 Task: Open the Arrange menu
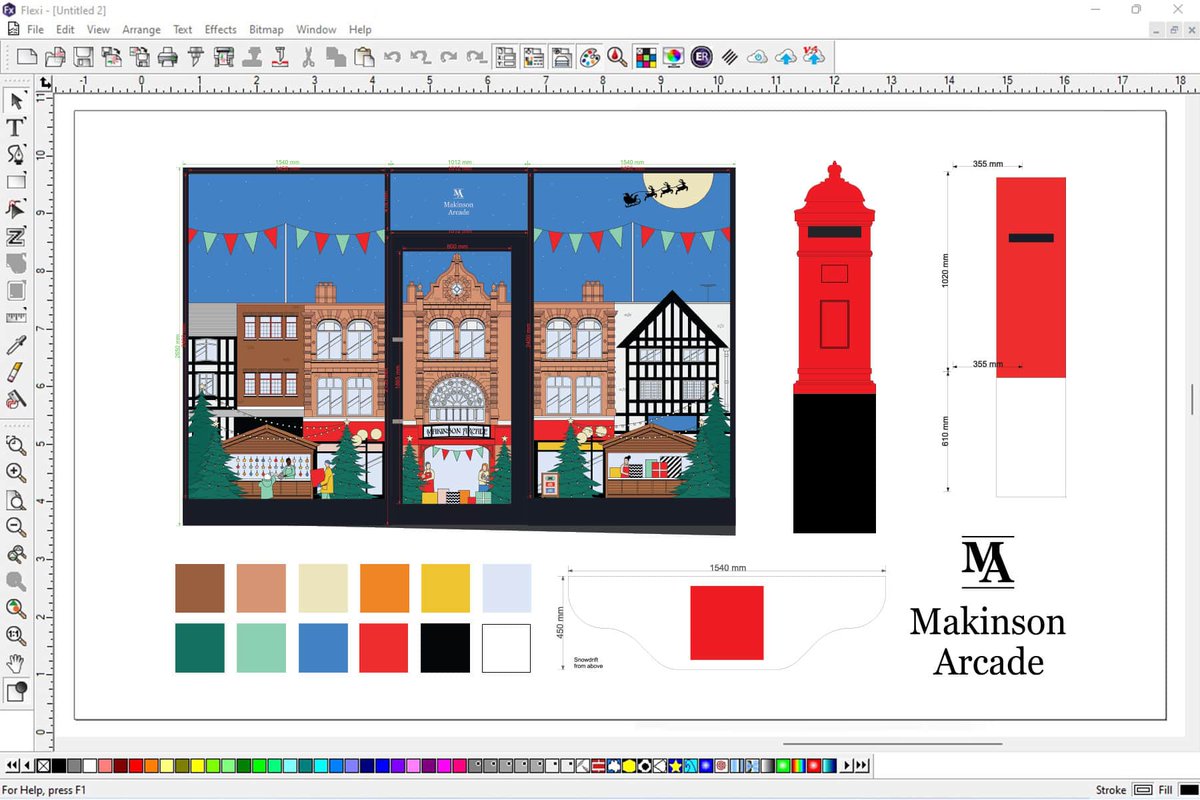pos(141,30)
